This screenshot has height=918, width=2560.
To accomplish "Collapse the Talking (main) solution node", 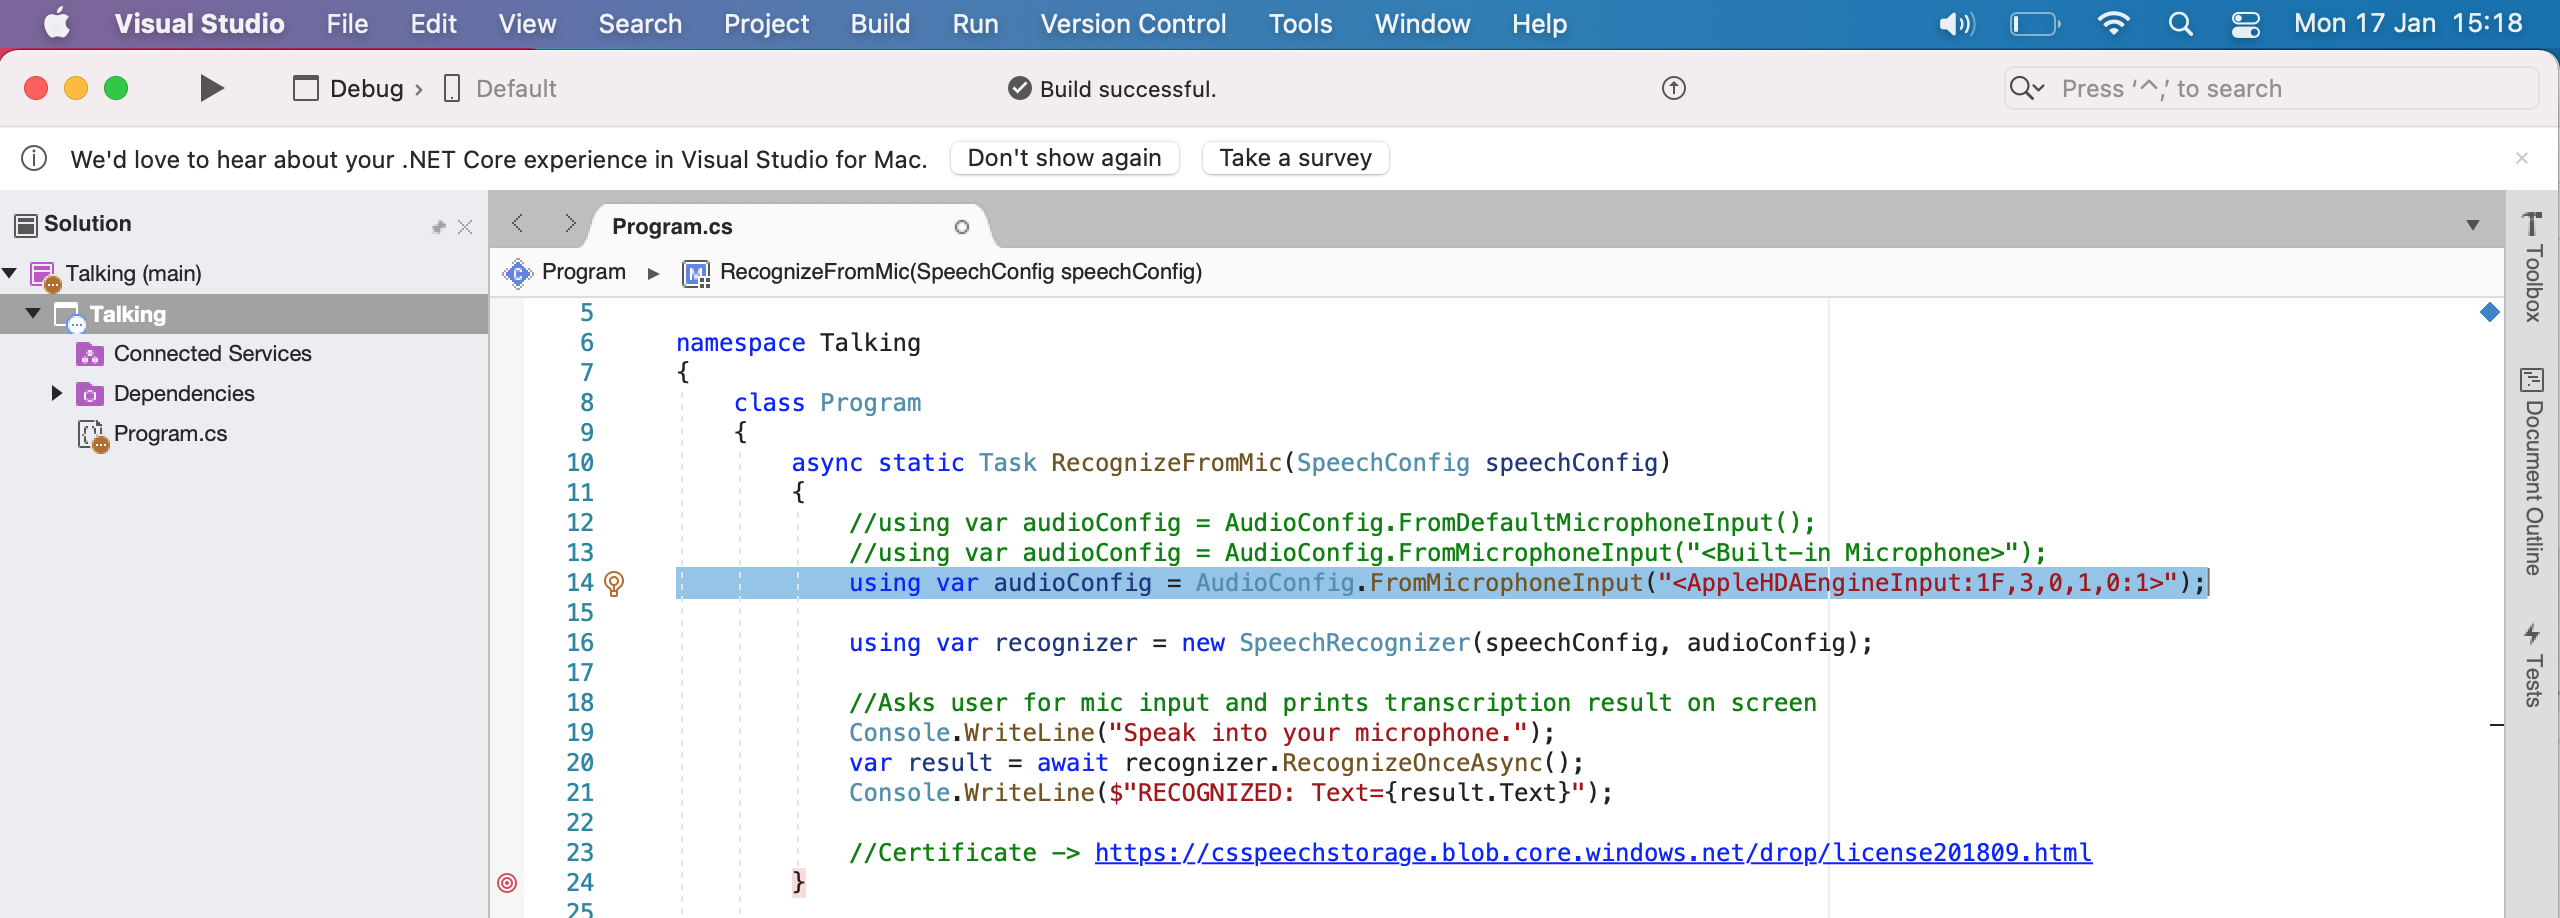I will pyautogui.click(x=10, y=272).
